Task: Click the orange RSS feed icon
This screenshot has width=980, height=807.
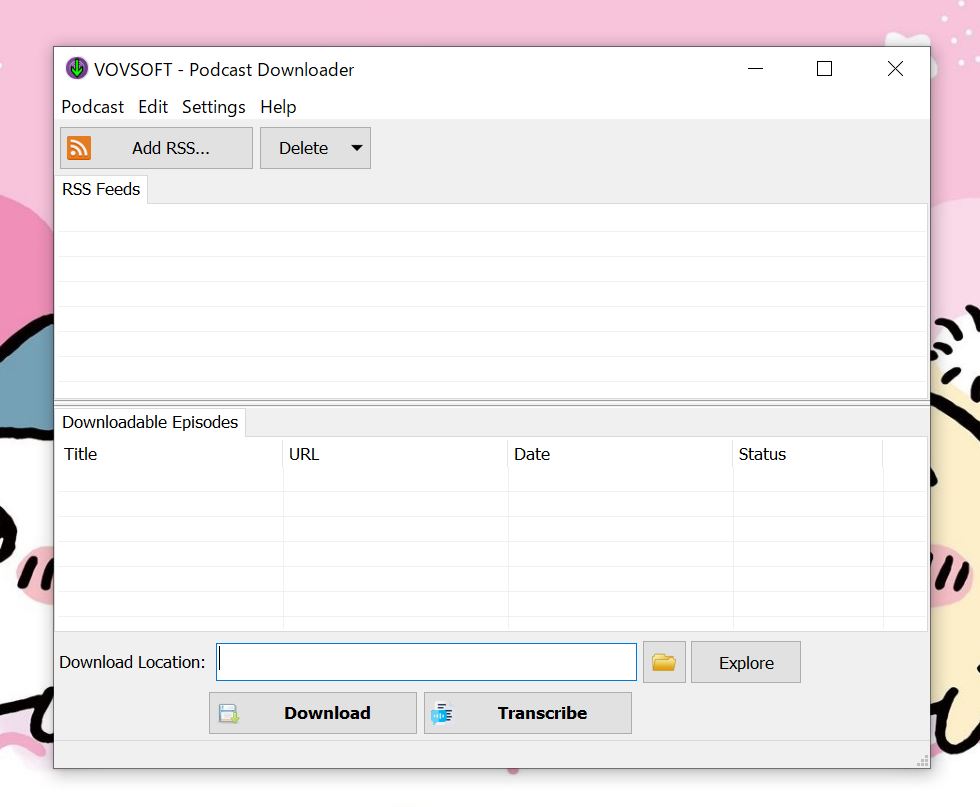Action: click(79, 148)
